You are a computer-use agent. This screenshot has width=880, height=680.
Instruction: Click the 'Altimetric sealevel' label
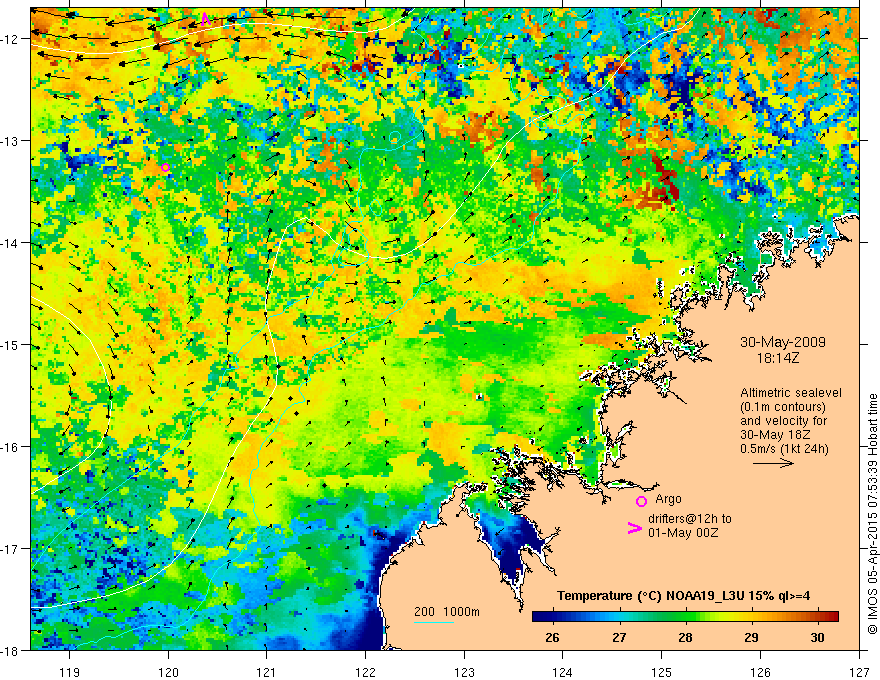point(791,393)
